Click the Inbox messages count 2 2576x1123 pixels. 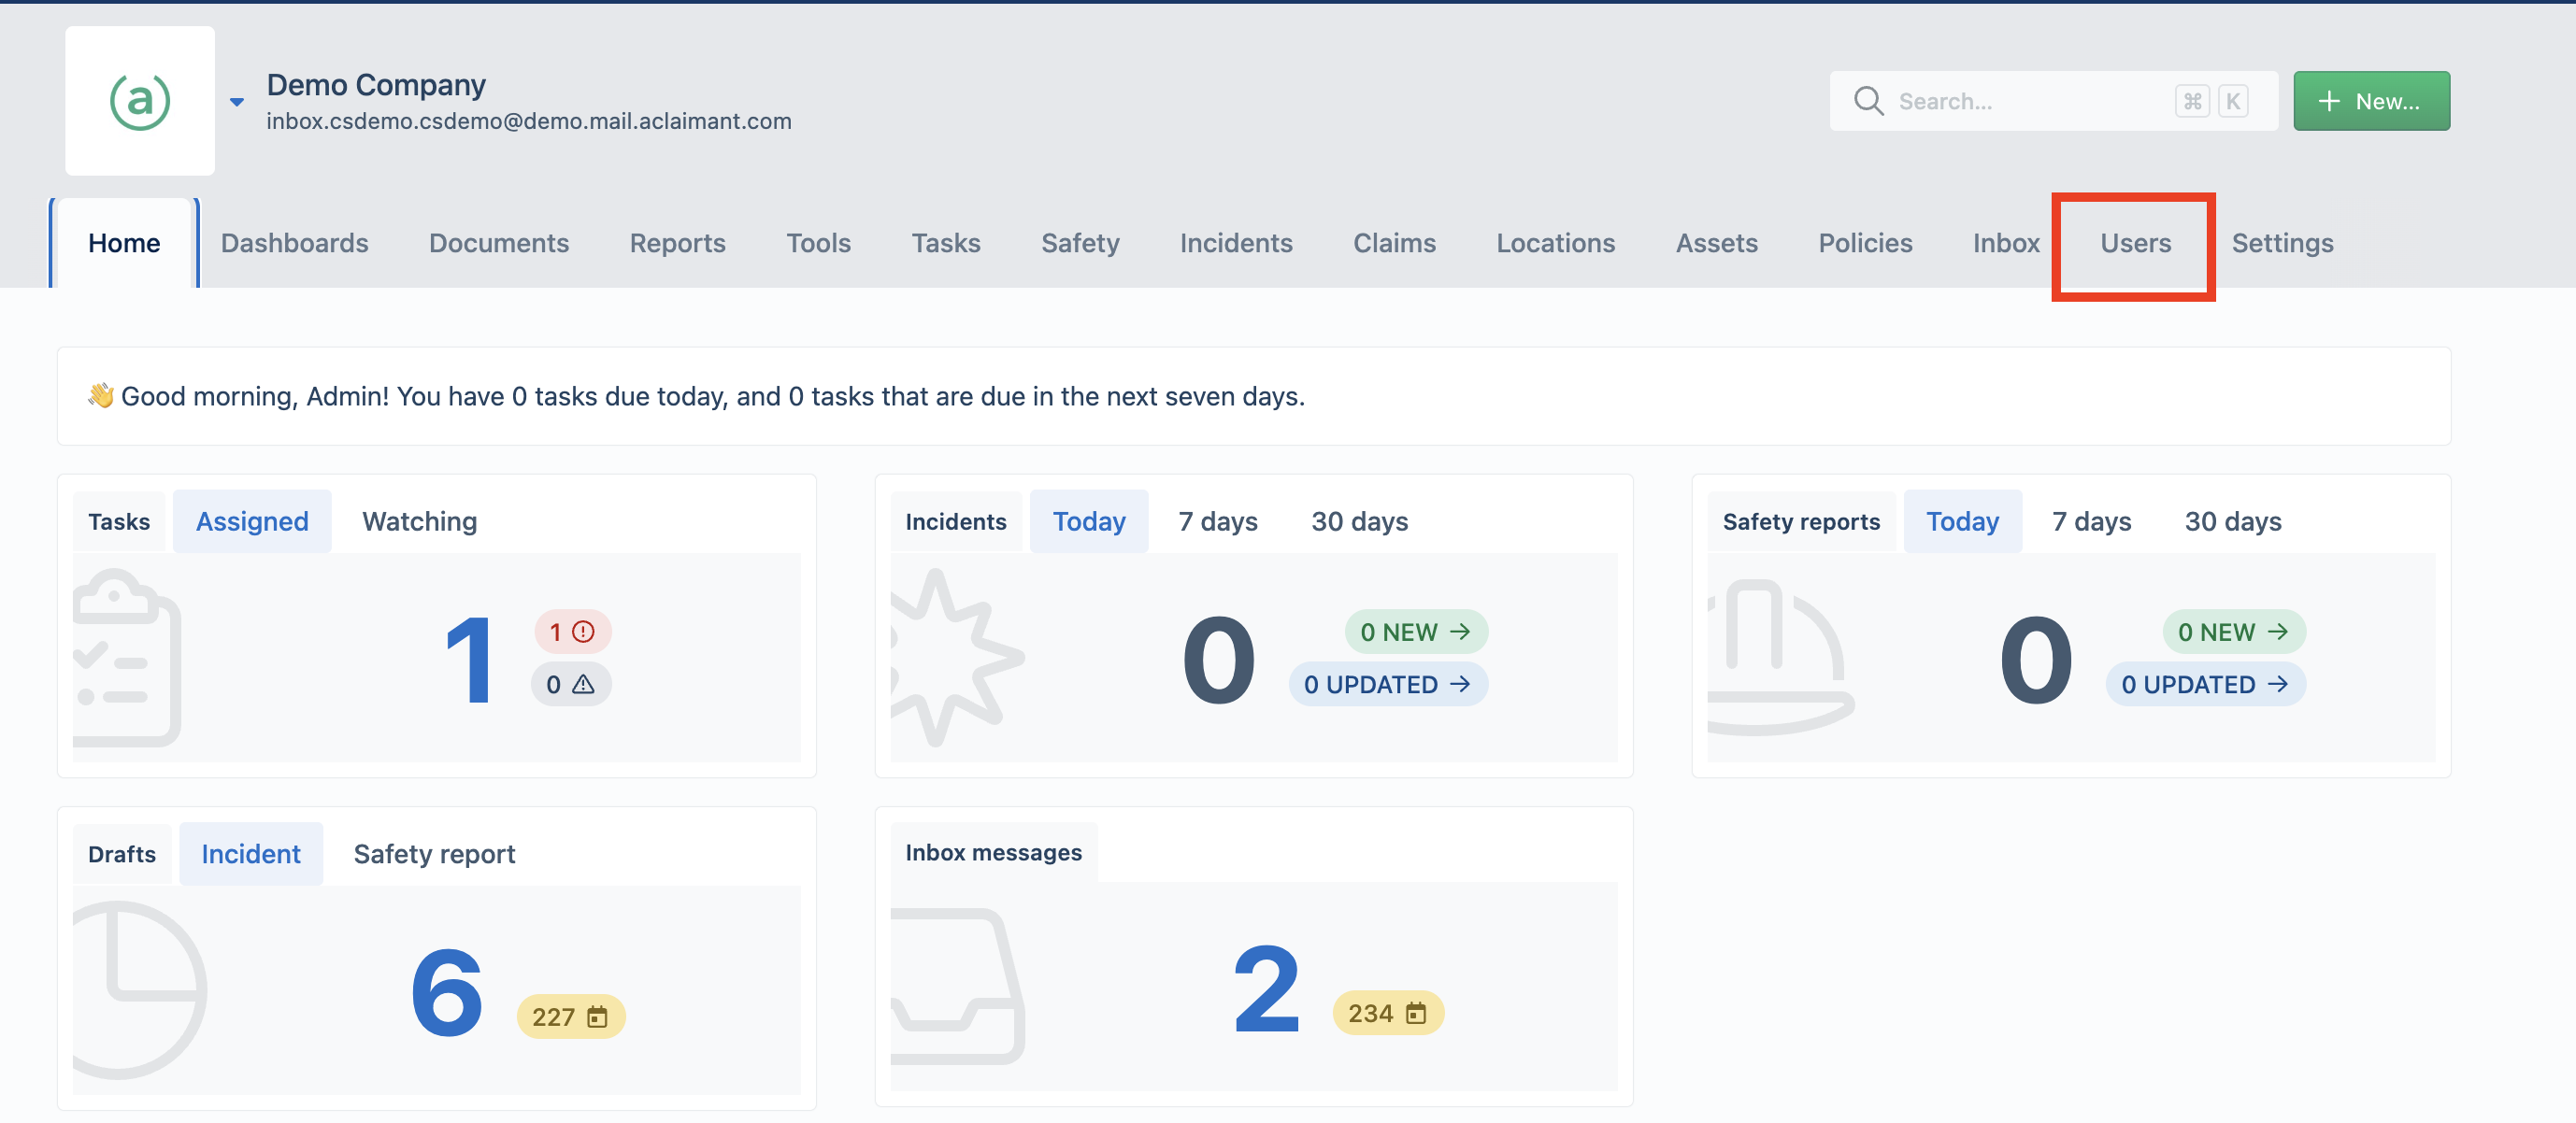[x=1266, y=989]
